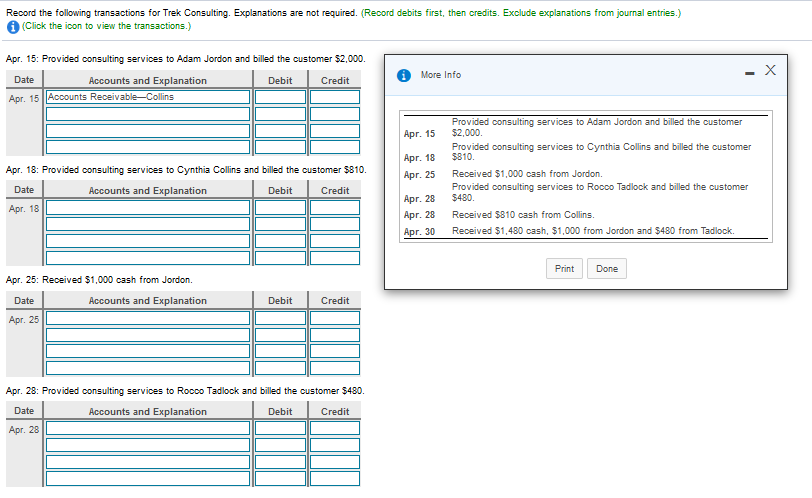The image size is (812, 498).
Task: Click the 'Apr. 25: Received $1,000 cash from Jordon.' heading
Action: pos(99,280)
